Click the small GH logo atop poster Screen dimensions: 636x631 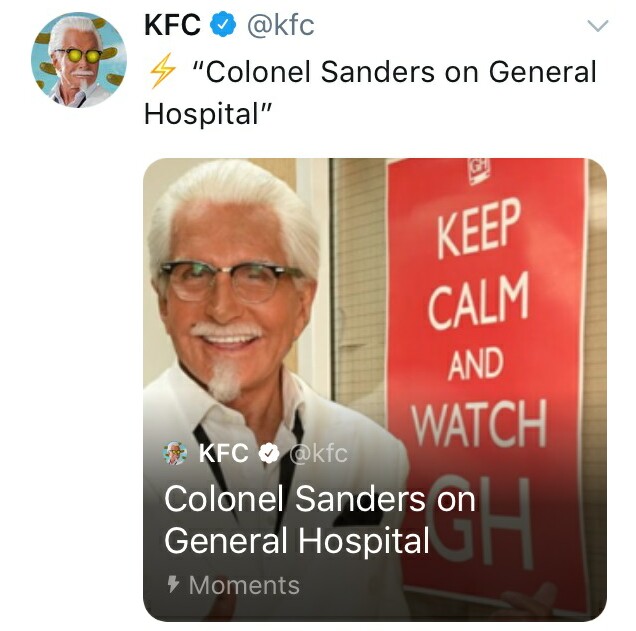point(479,170)
